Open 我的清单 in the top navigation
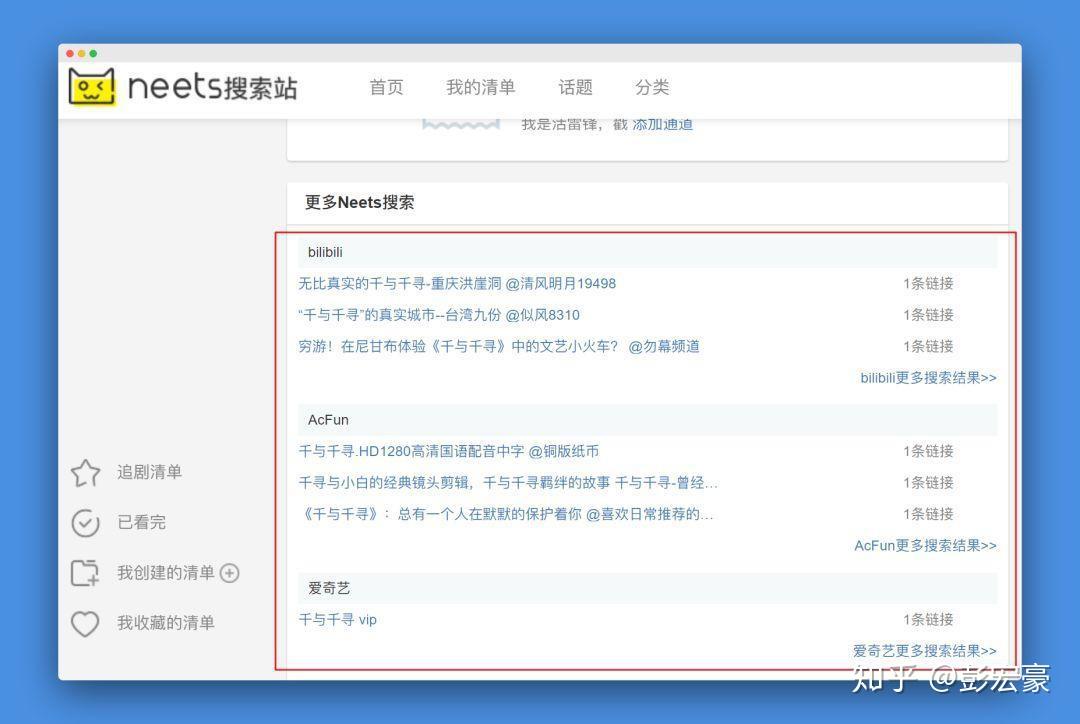 point(481,87)
